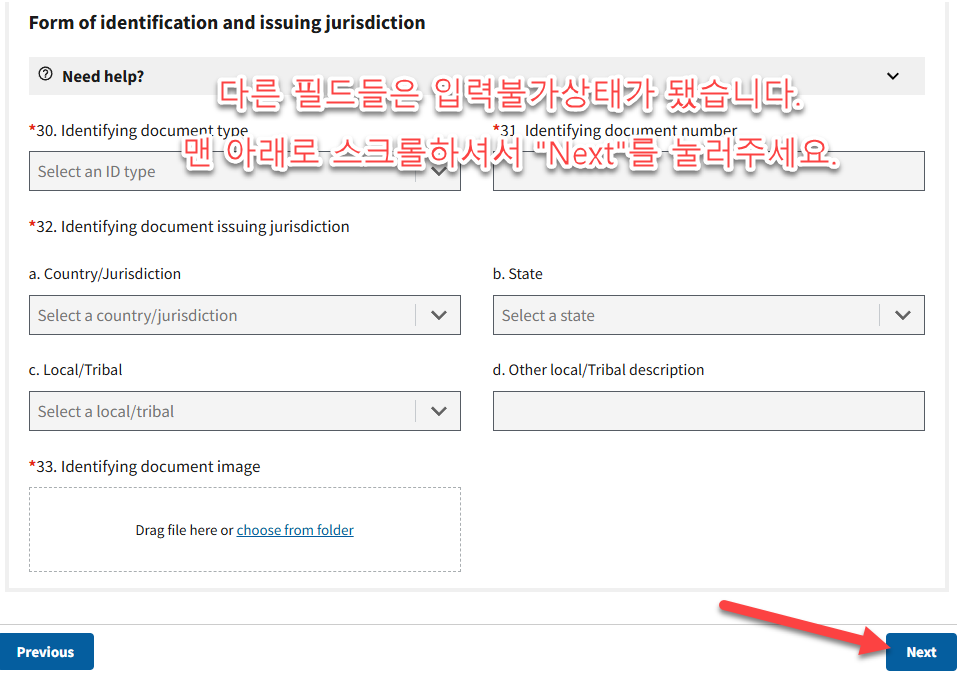Click the d. Other local/Tribal description label

point(598,370)
